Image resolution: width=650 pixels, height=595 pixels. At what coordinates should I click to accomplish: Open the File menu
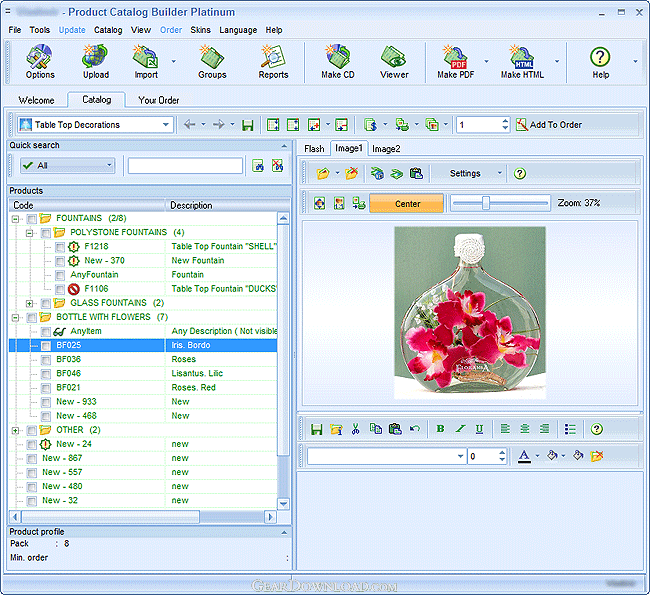pyautogui.click(x=15, y=30)
